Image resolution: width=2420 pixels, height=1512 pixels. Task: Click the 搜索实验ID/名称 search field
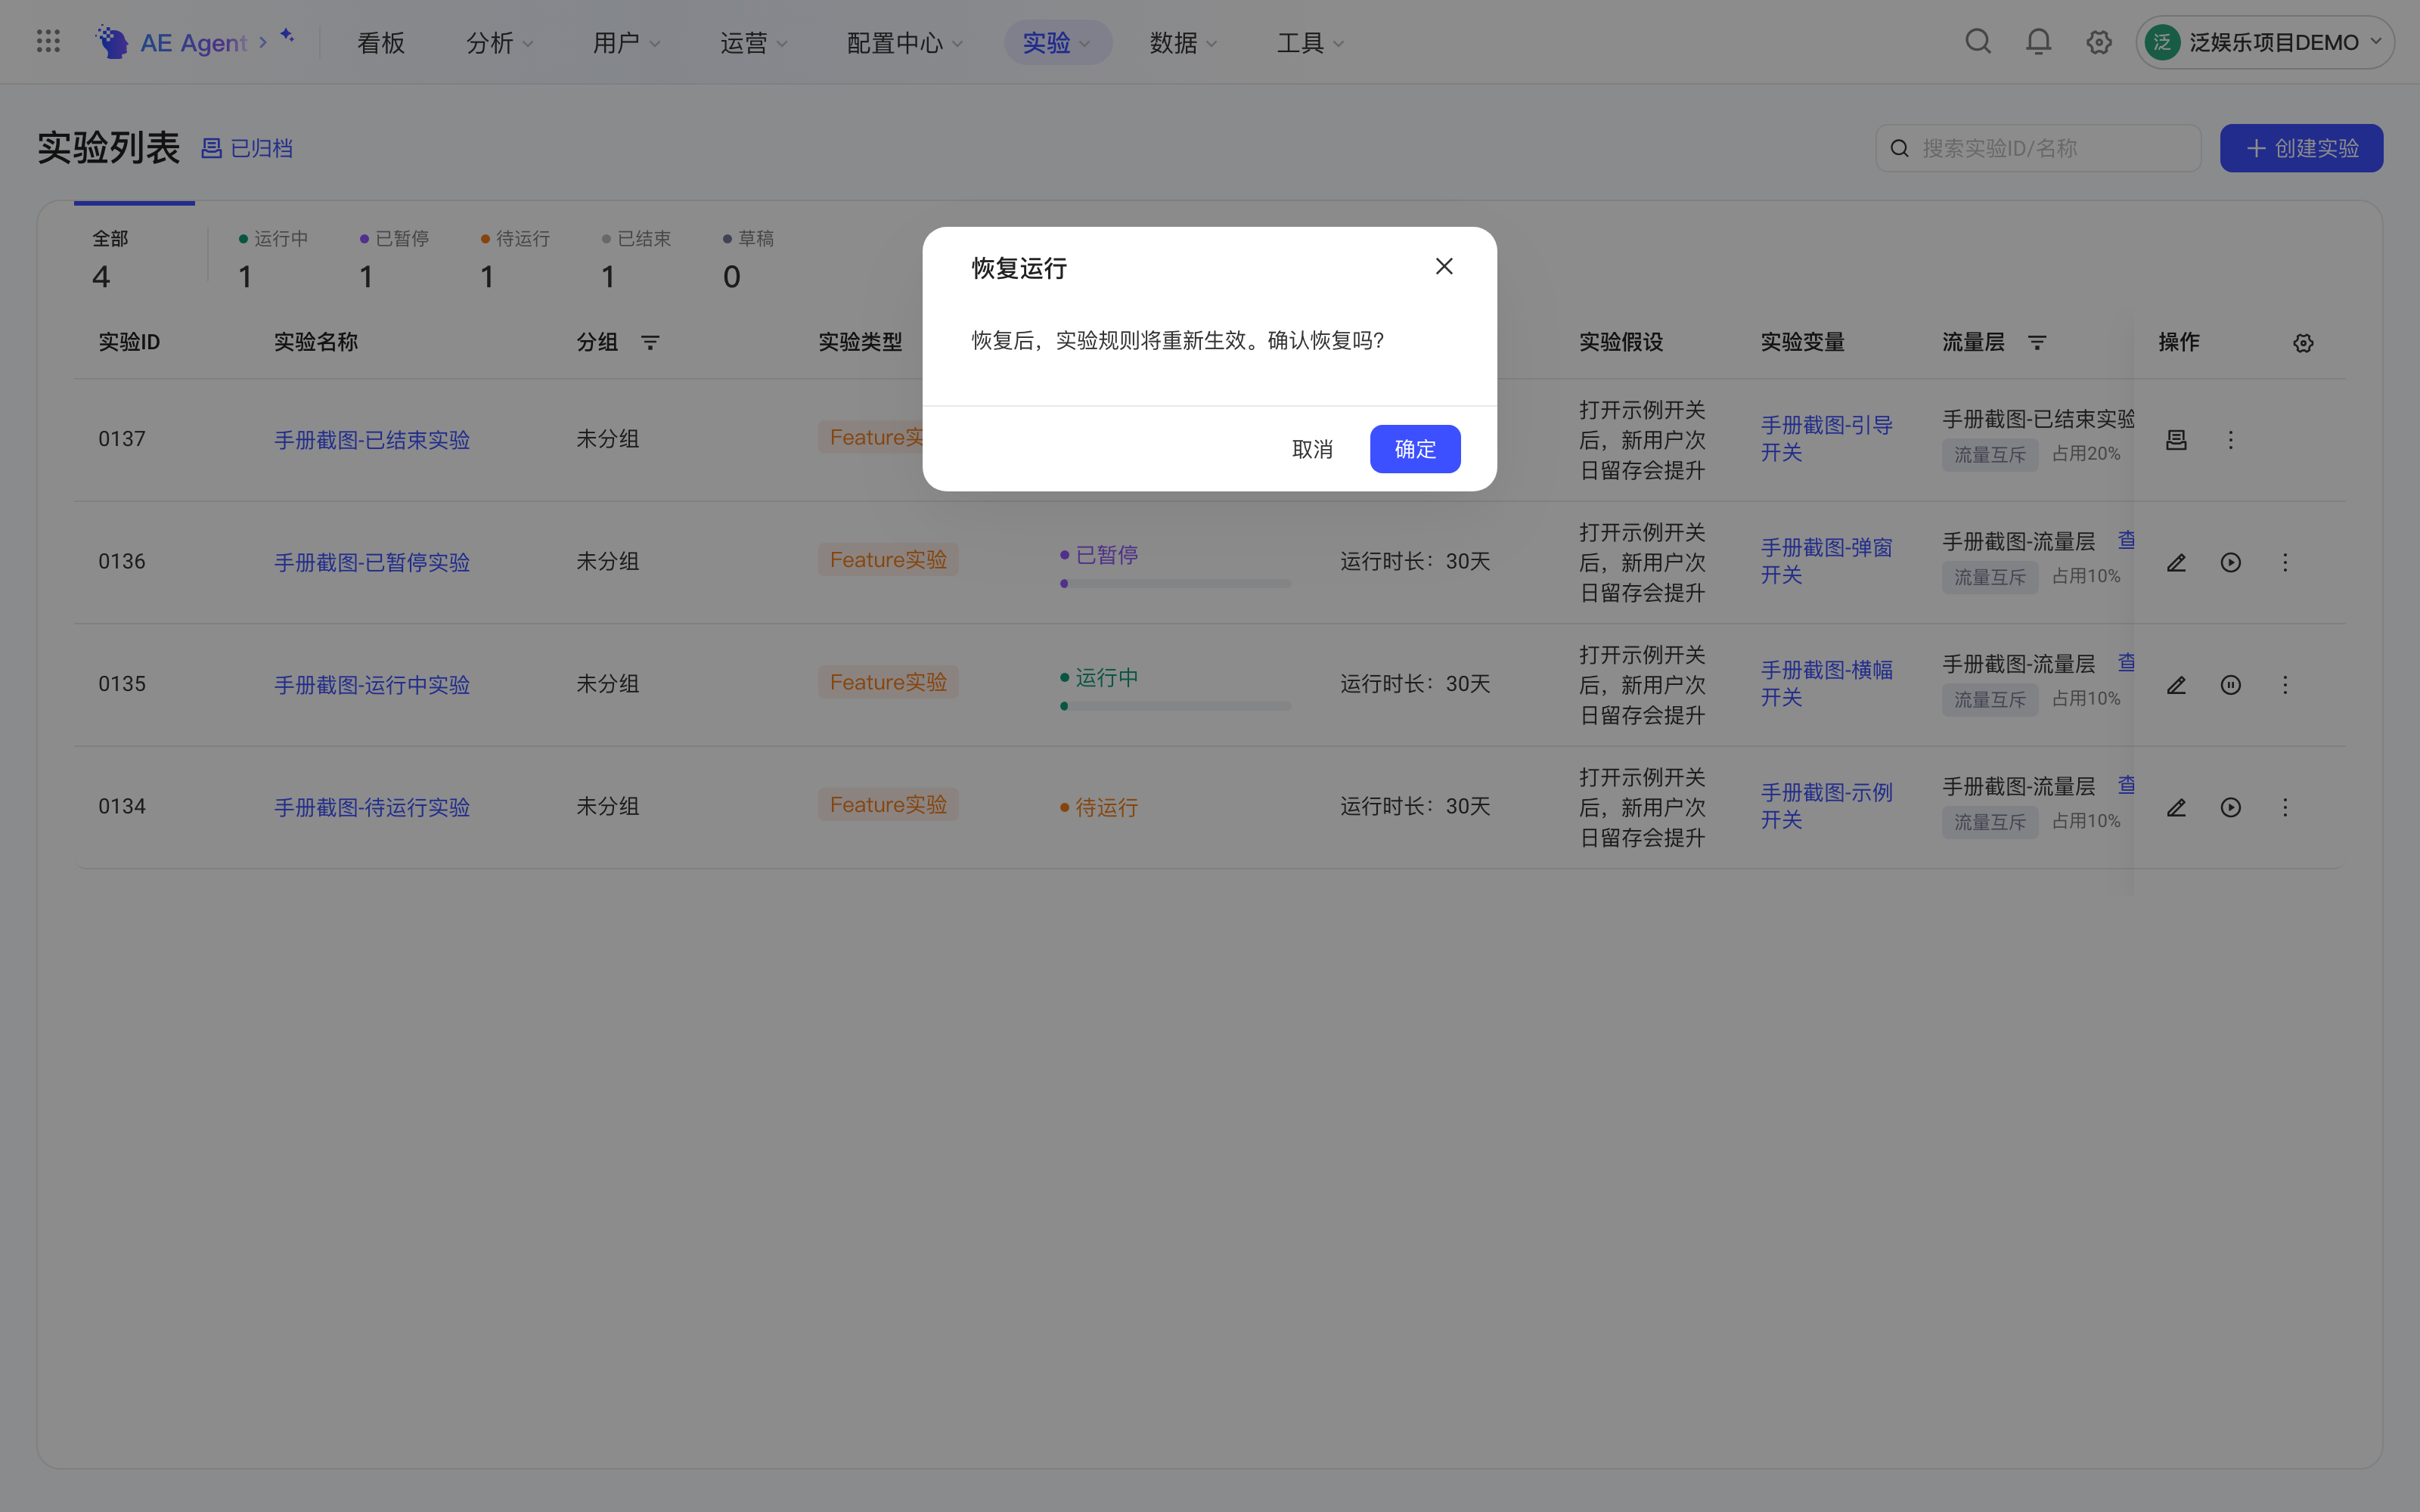(2038, 148)
